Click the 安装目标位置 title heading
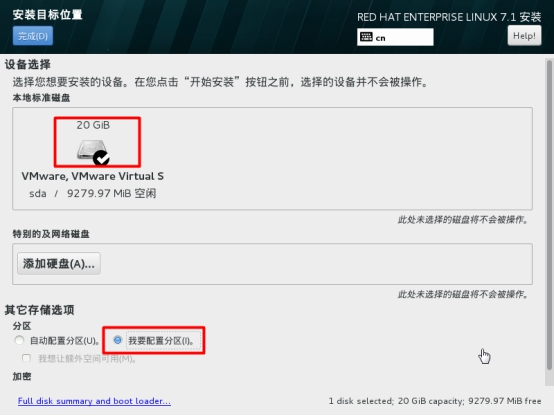Image resolution: width=554 pixels, height=416 pixels. point(48,14)
